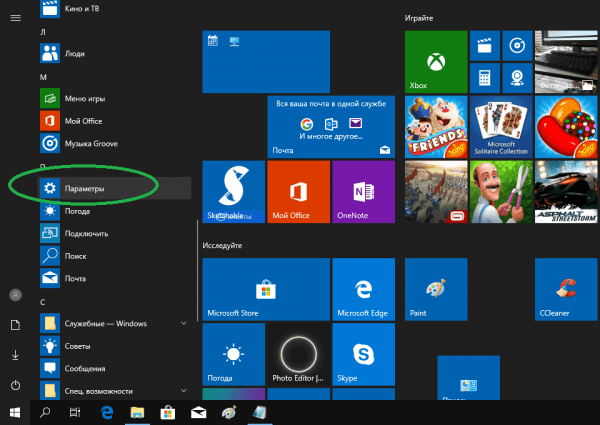This screenshot has width=600, height=425.
Task: Open the user account icon
Action: coord(15,295)
